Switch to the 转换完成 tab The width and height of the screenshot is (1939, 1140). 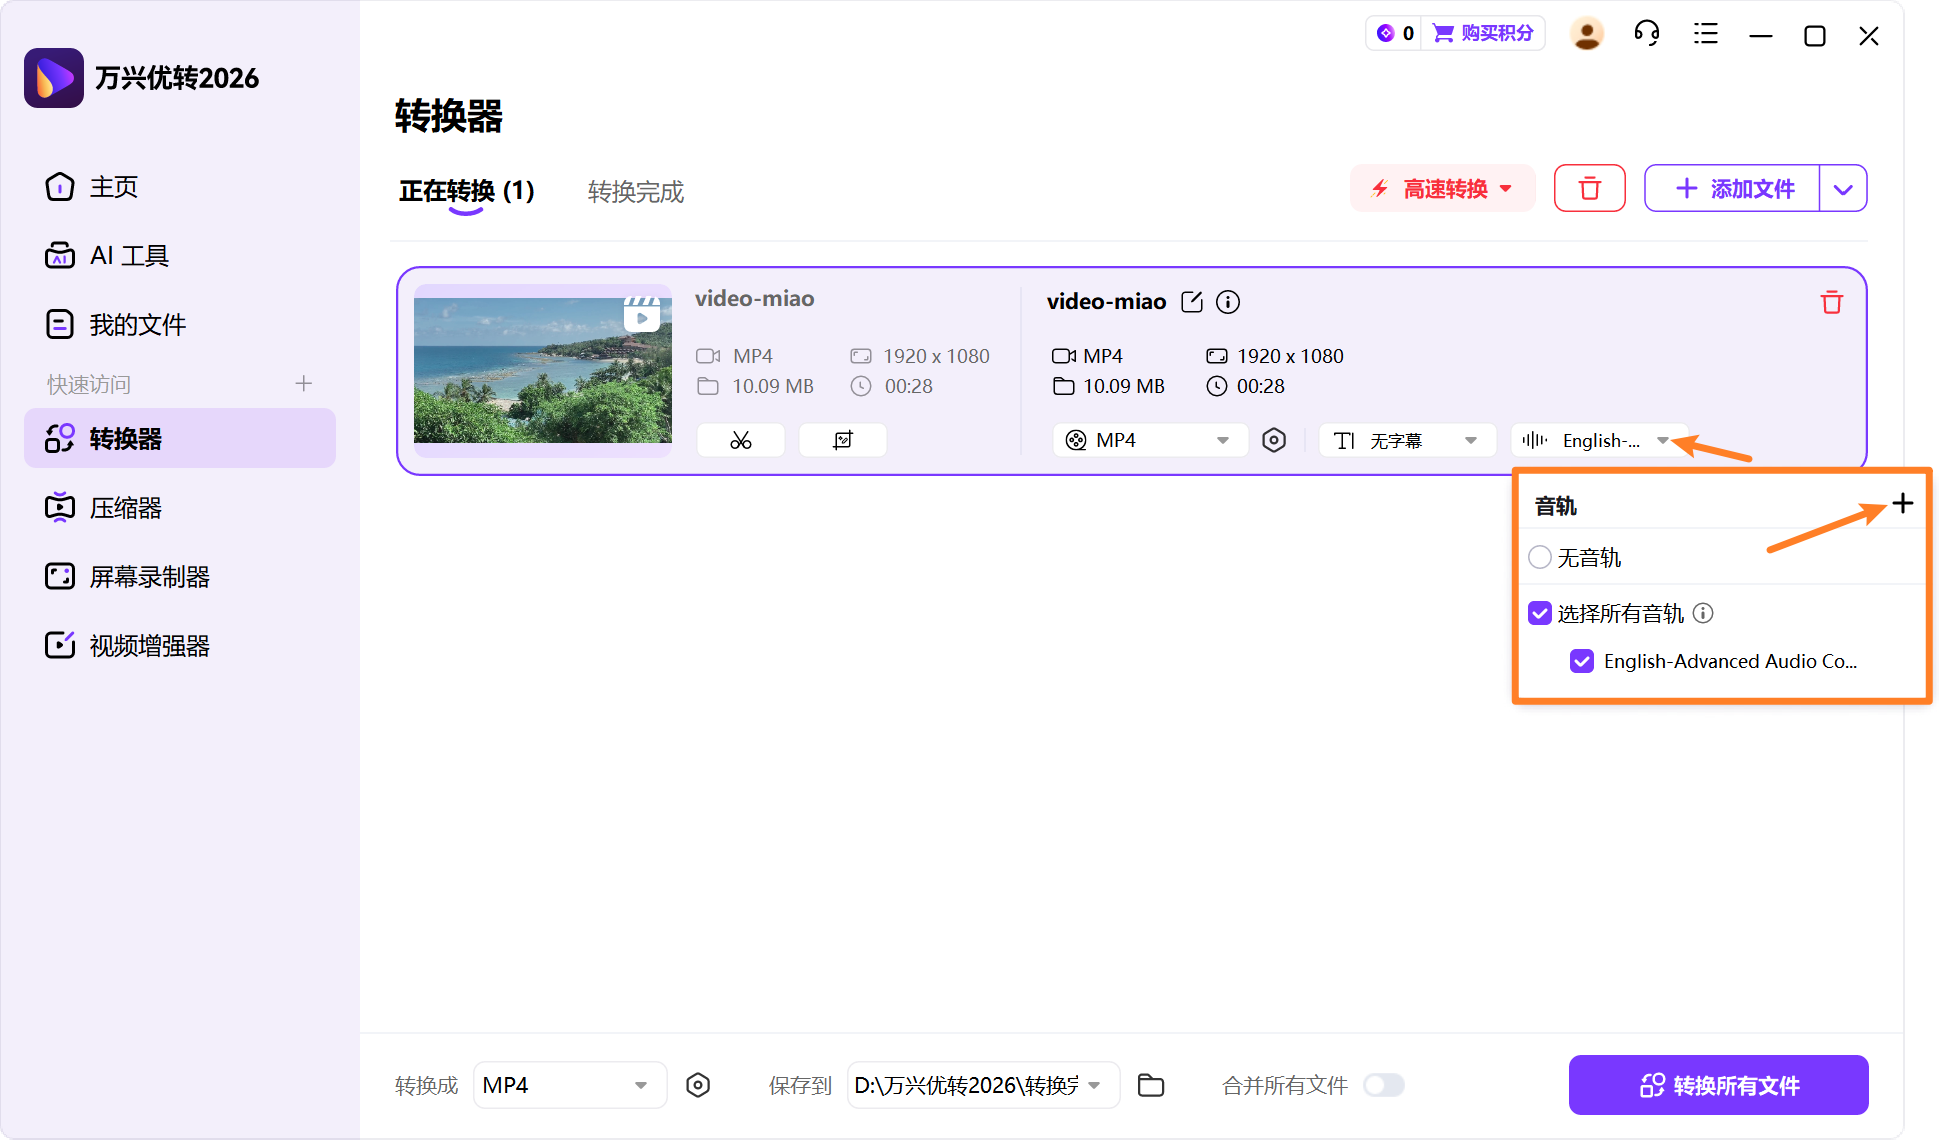pyautogui.click(x=635, y=192)
